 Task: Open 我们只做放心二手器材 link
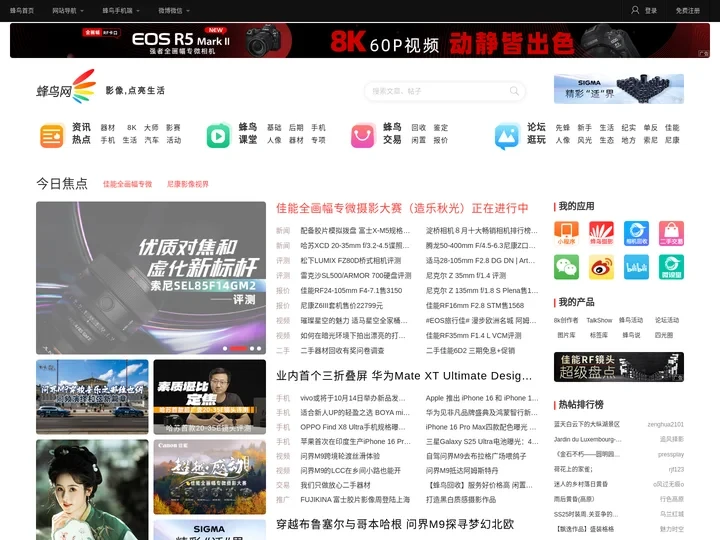335,485
